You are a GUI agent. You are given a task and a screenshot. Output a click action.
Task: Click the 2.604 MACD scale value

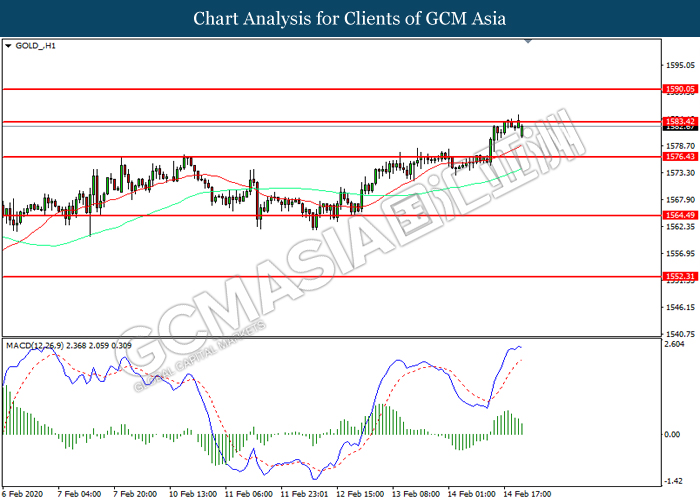pyautogui.click(x=674, y=344)
